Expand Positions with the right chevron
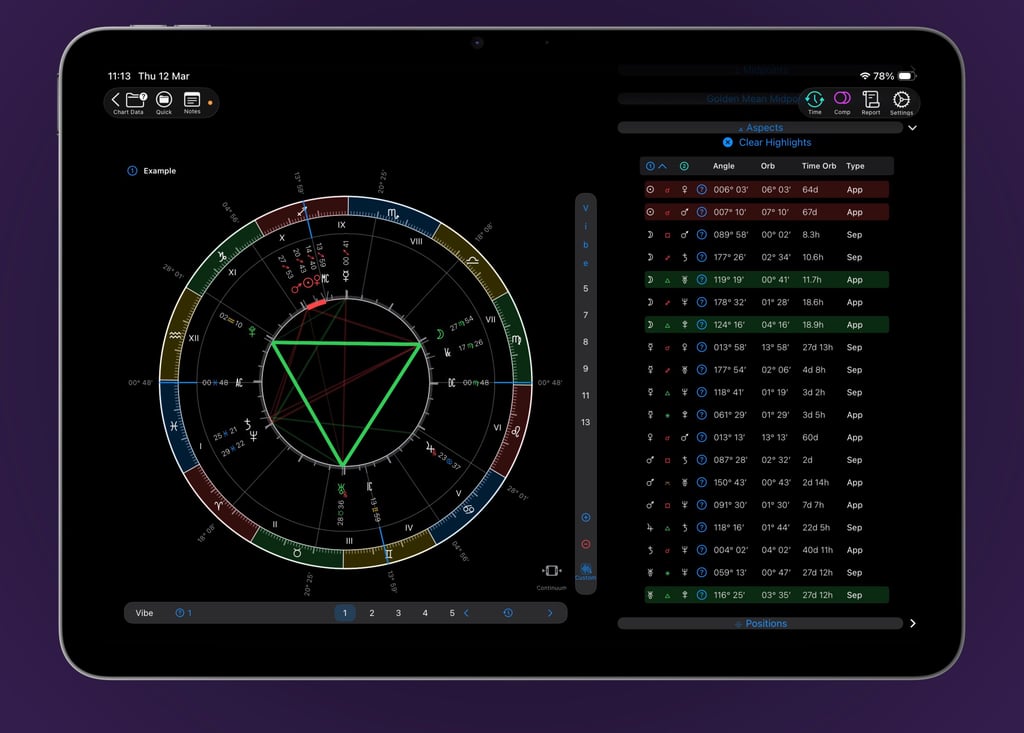1024x733 pixels. (x=912, y=623)
